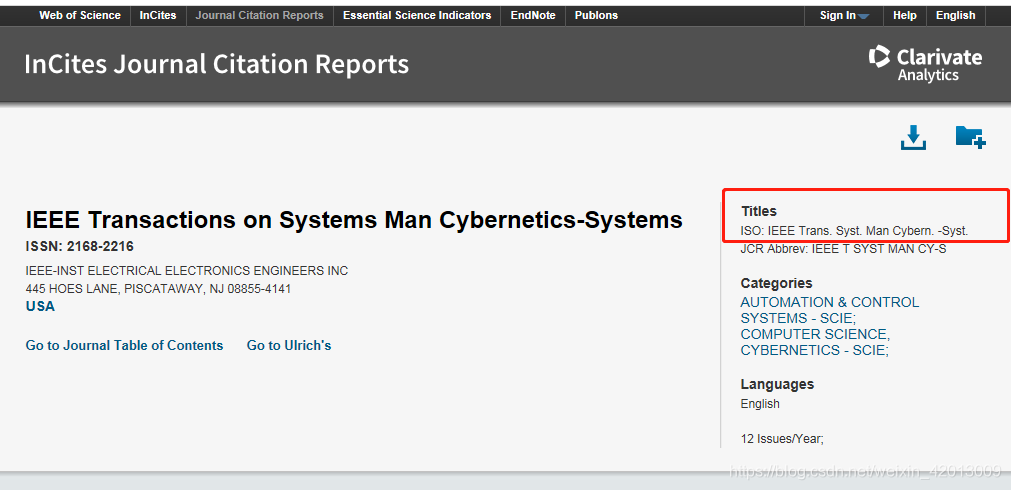Open Computer Science, Cybernetics - SCIE category
The image size is (1011, 490).
tap(815, 342)
